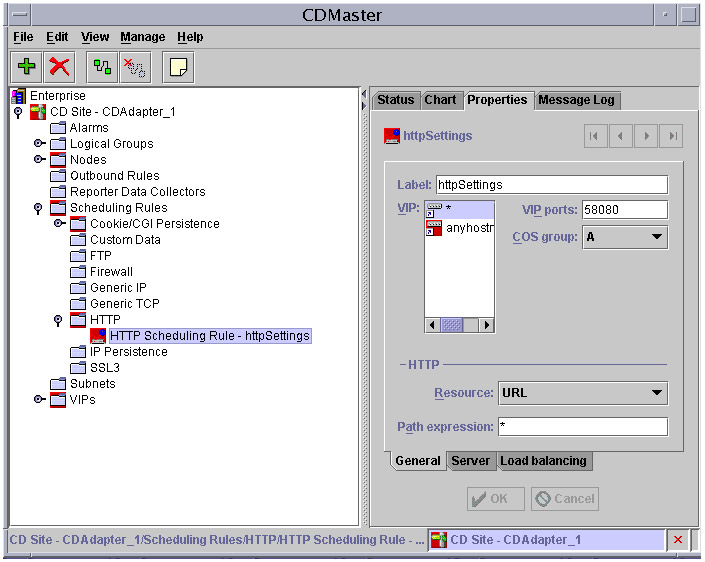Open the COS group dropdown
Screen dimensions: 705x562
[625, 237]
